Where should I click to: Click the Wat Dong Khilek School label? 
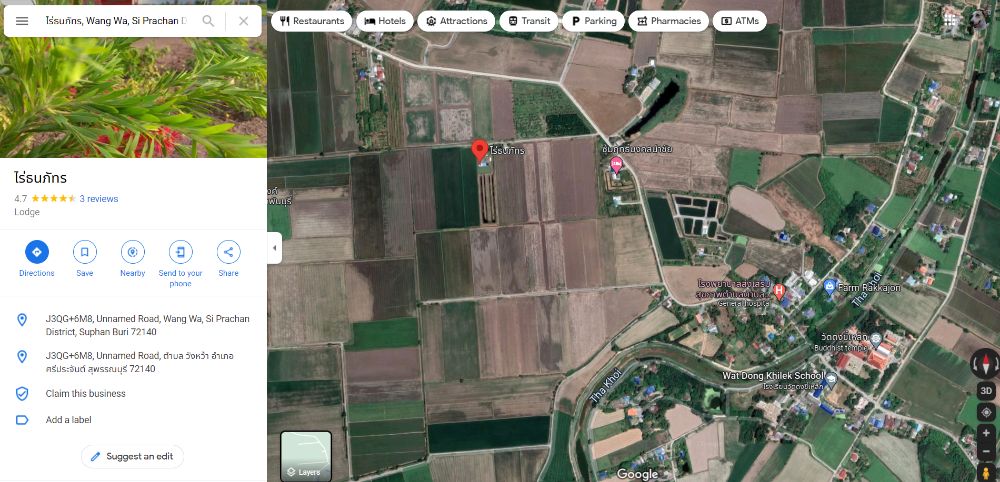[773, 376]
